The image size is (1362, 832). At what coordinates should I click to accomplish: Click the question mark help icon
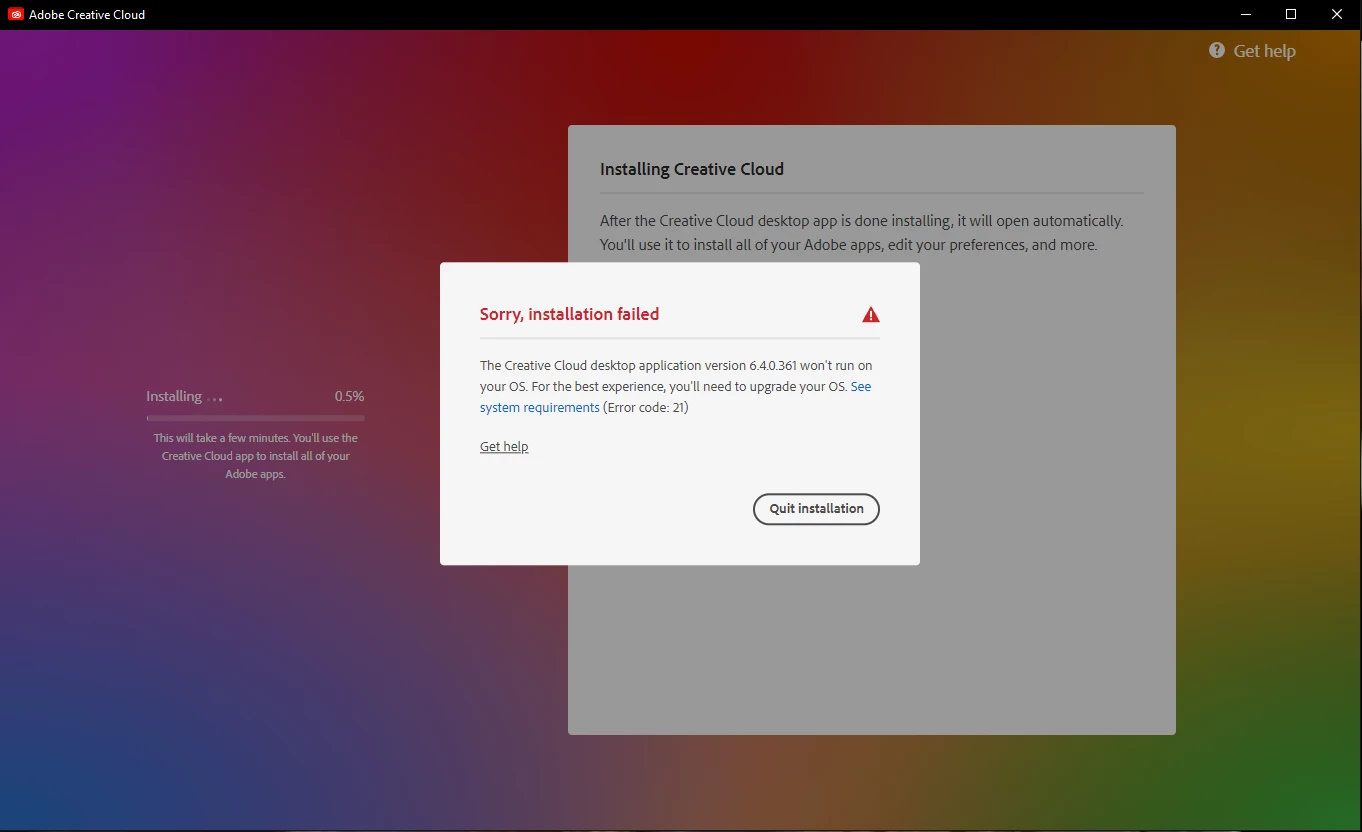coord(1217,51)
